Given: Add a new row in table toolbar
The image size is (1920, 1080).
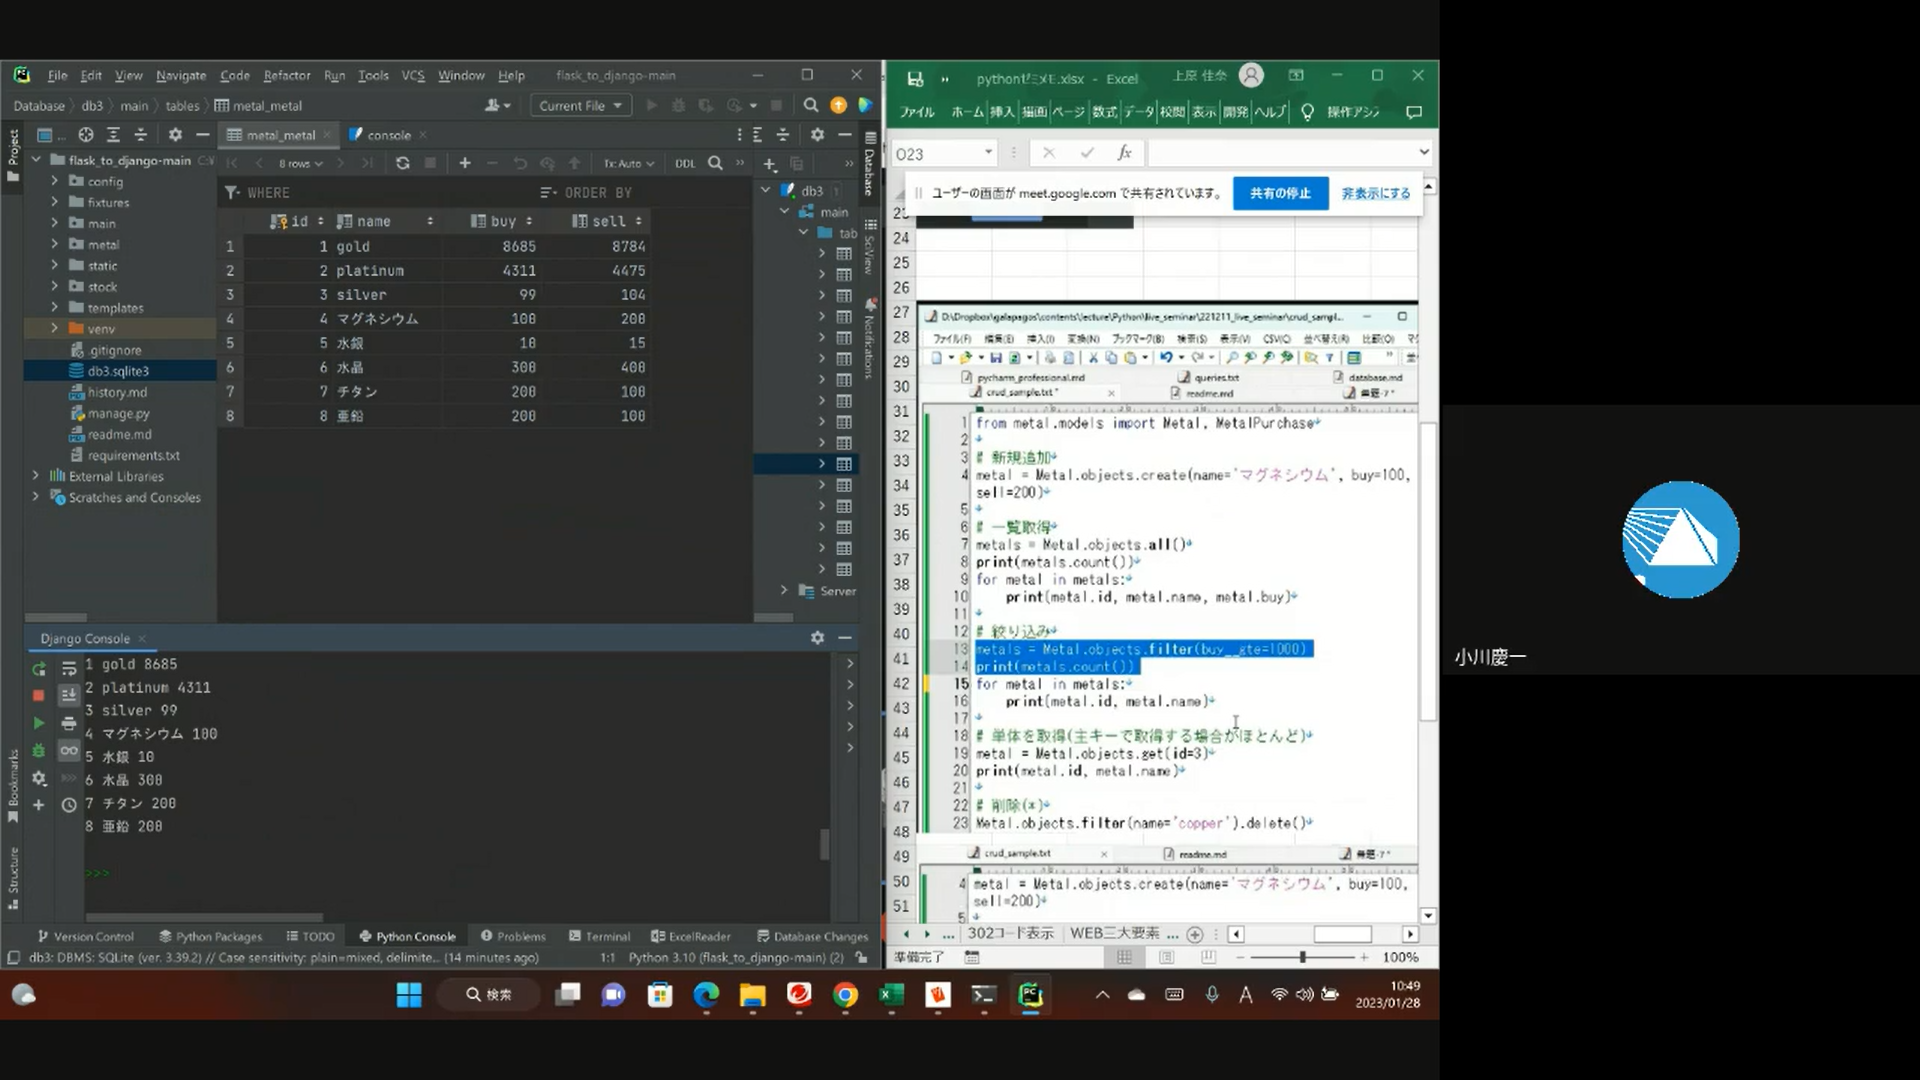Looking at the screenshot, I should (x=464, y=163).
